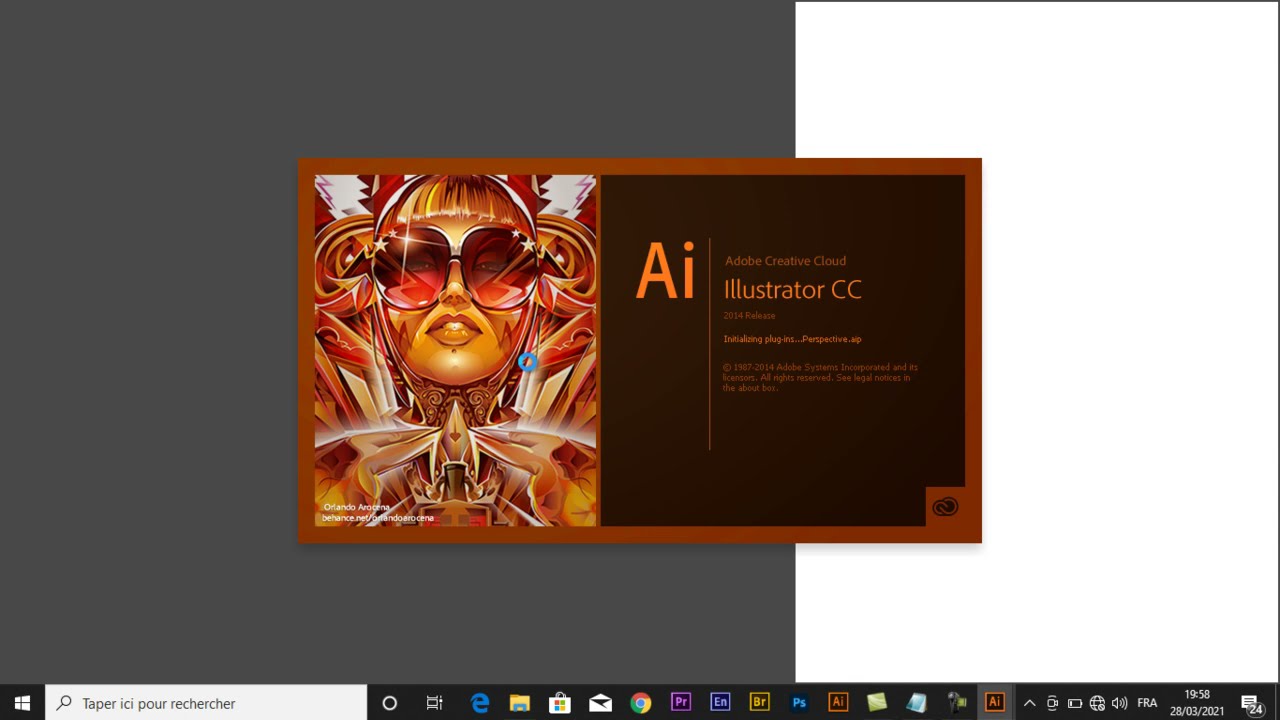Image resolution: width=1280 pixels, height=720 pixels.
Task: Click 'Initializing plug-ins...Perspective.aip' status text
Action: [792, 339]
